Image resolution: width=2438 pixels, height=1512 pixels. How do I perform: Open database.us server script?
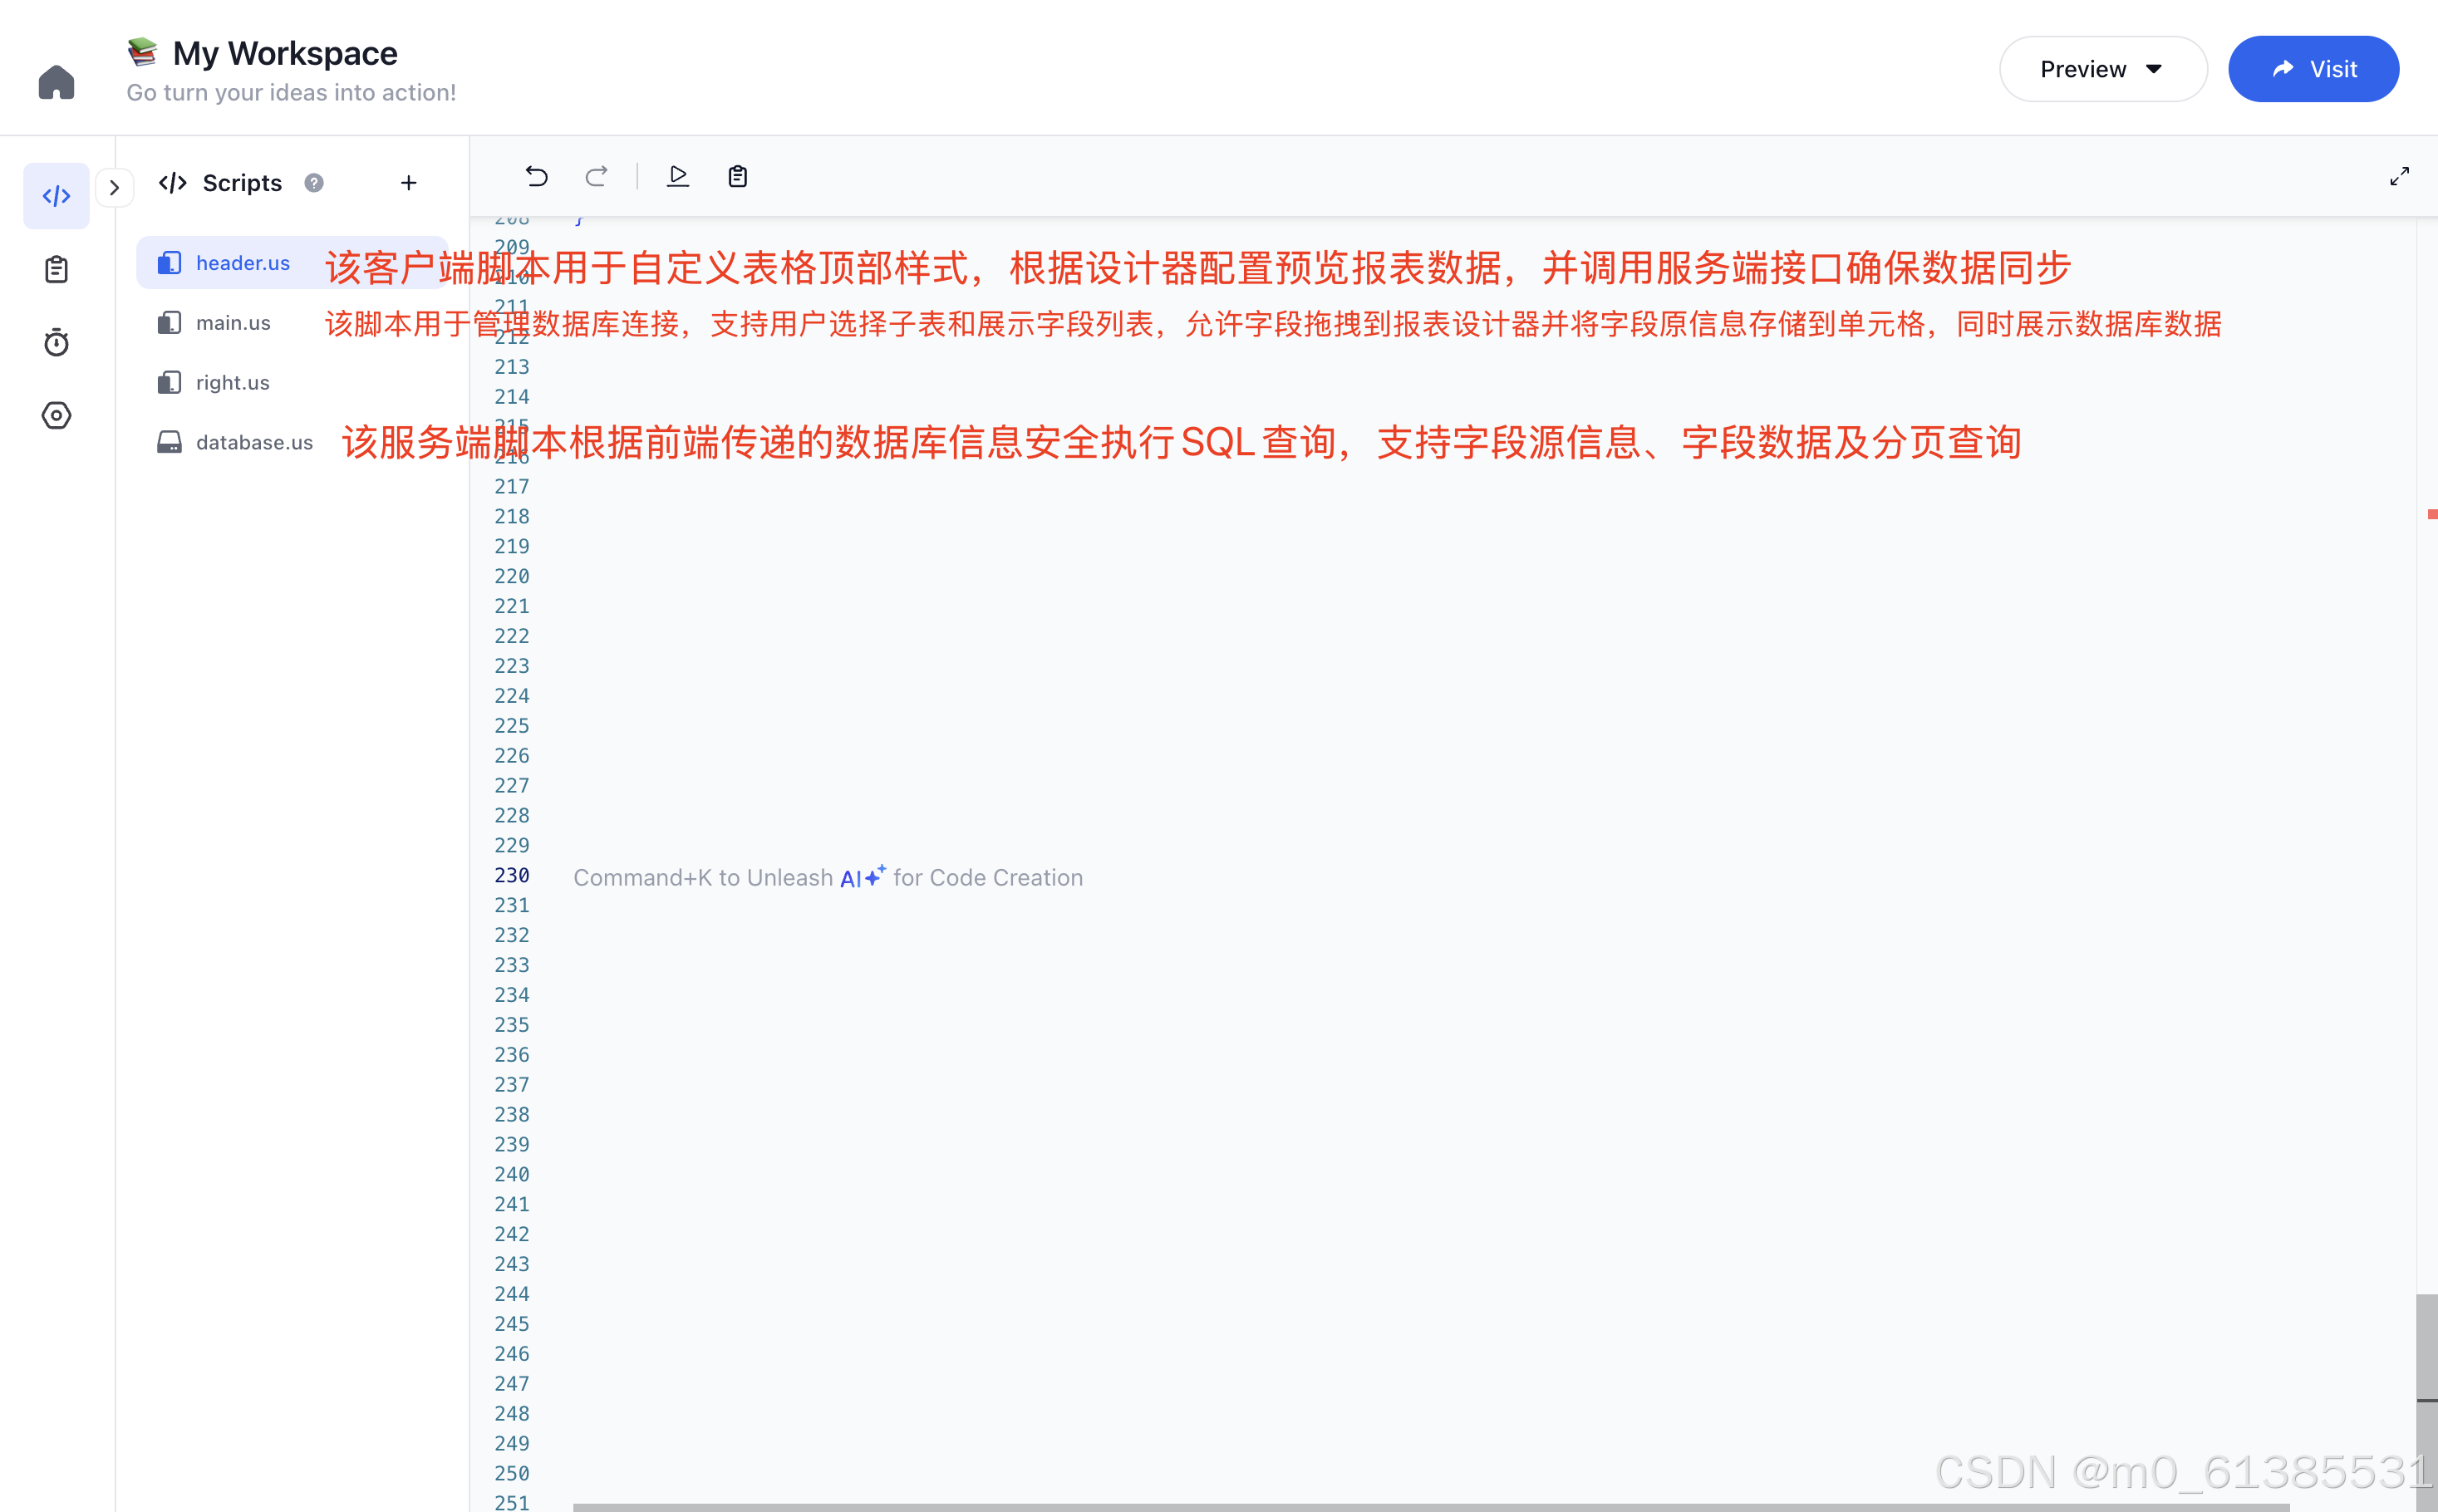254,442
